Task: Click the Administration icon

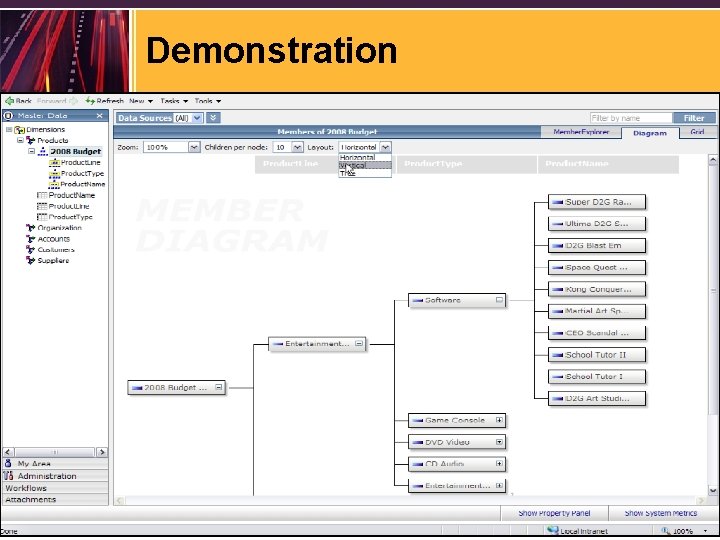Action: pyautogui.click(x=8, y=476)
